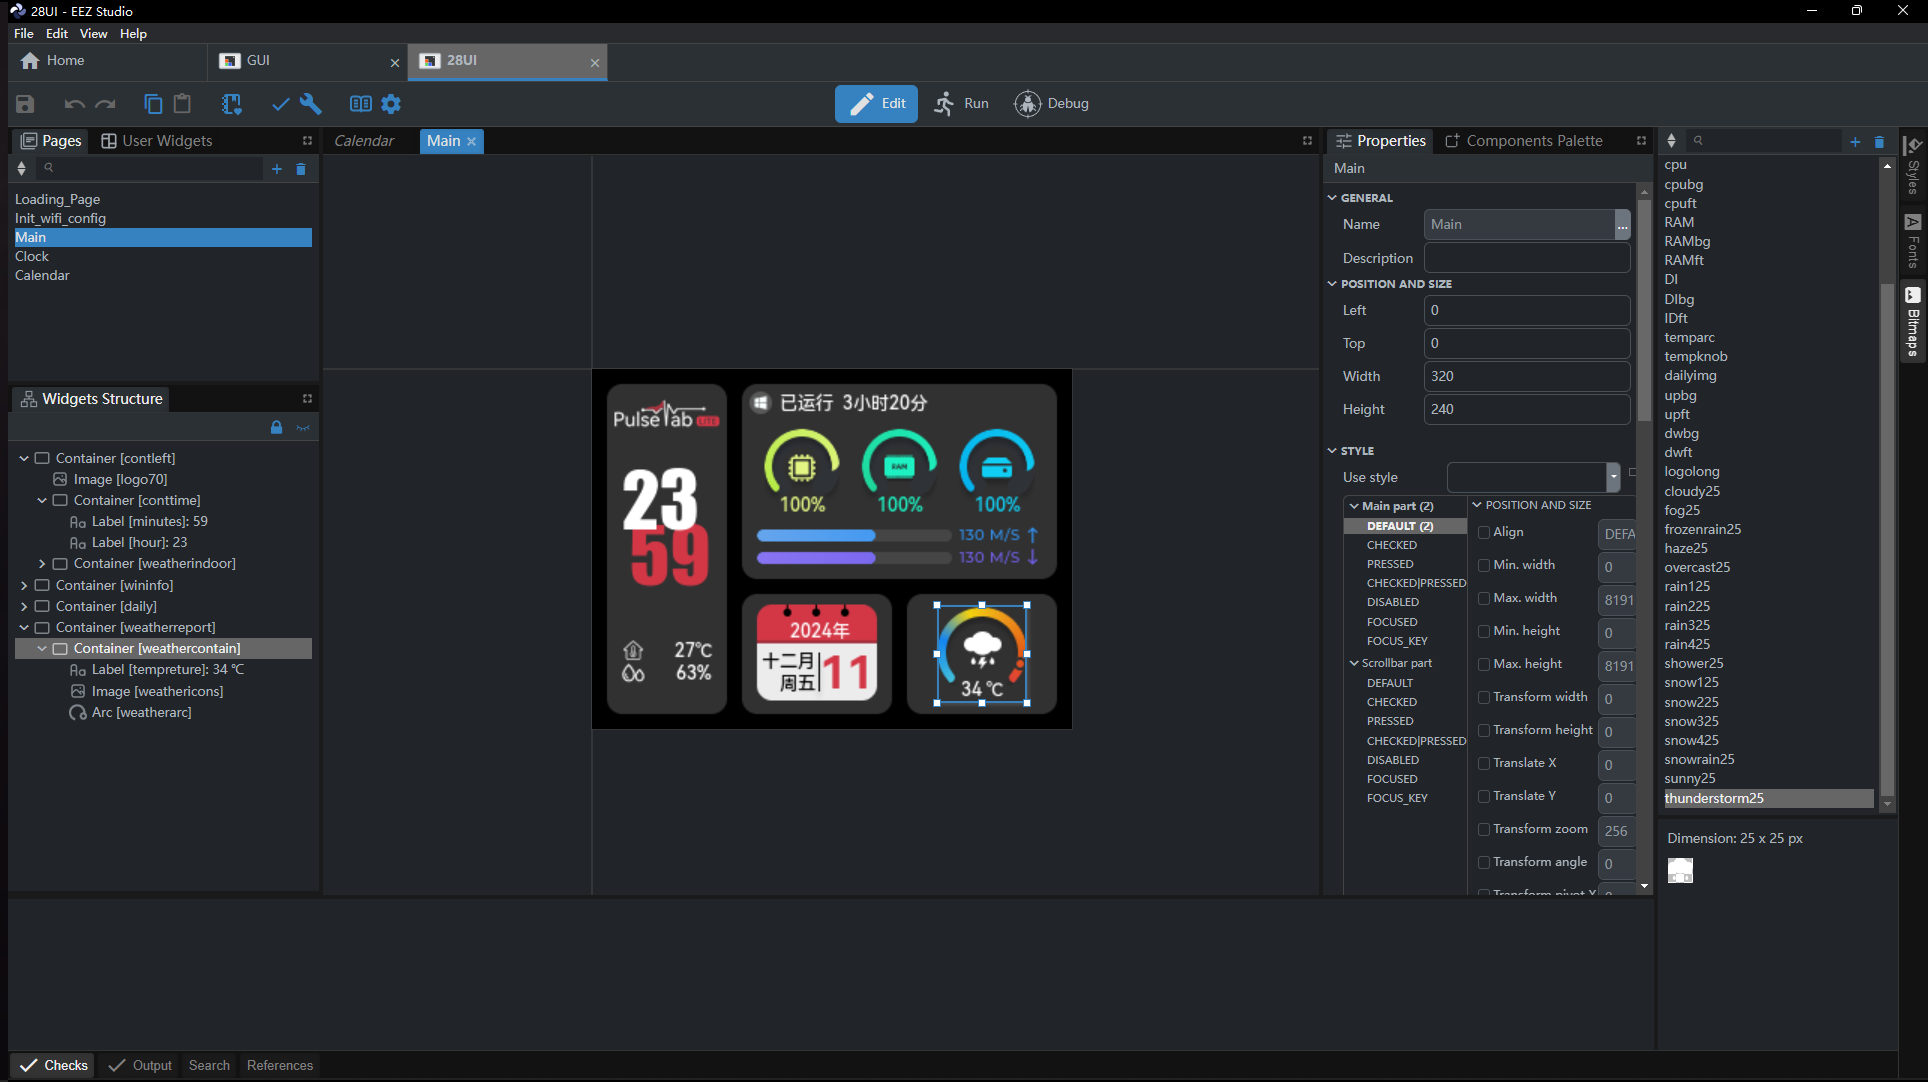Image resolution: width=1928 pixels, height=1082 pixels.
Task: Click the Save toolbar icon
Action: coord(25,104)
